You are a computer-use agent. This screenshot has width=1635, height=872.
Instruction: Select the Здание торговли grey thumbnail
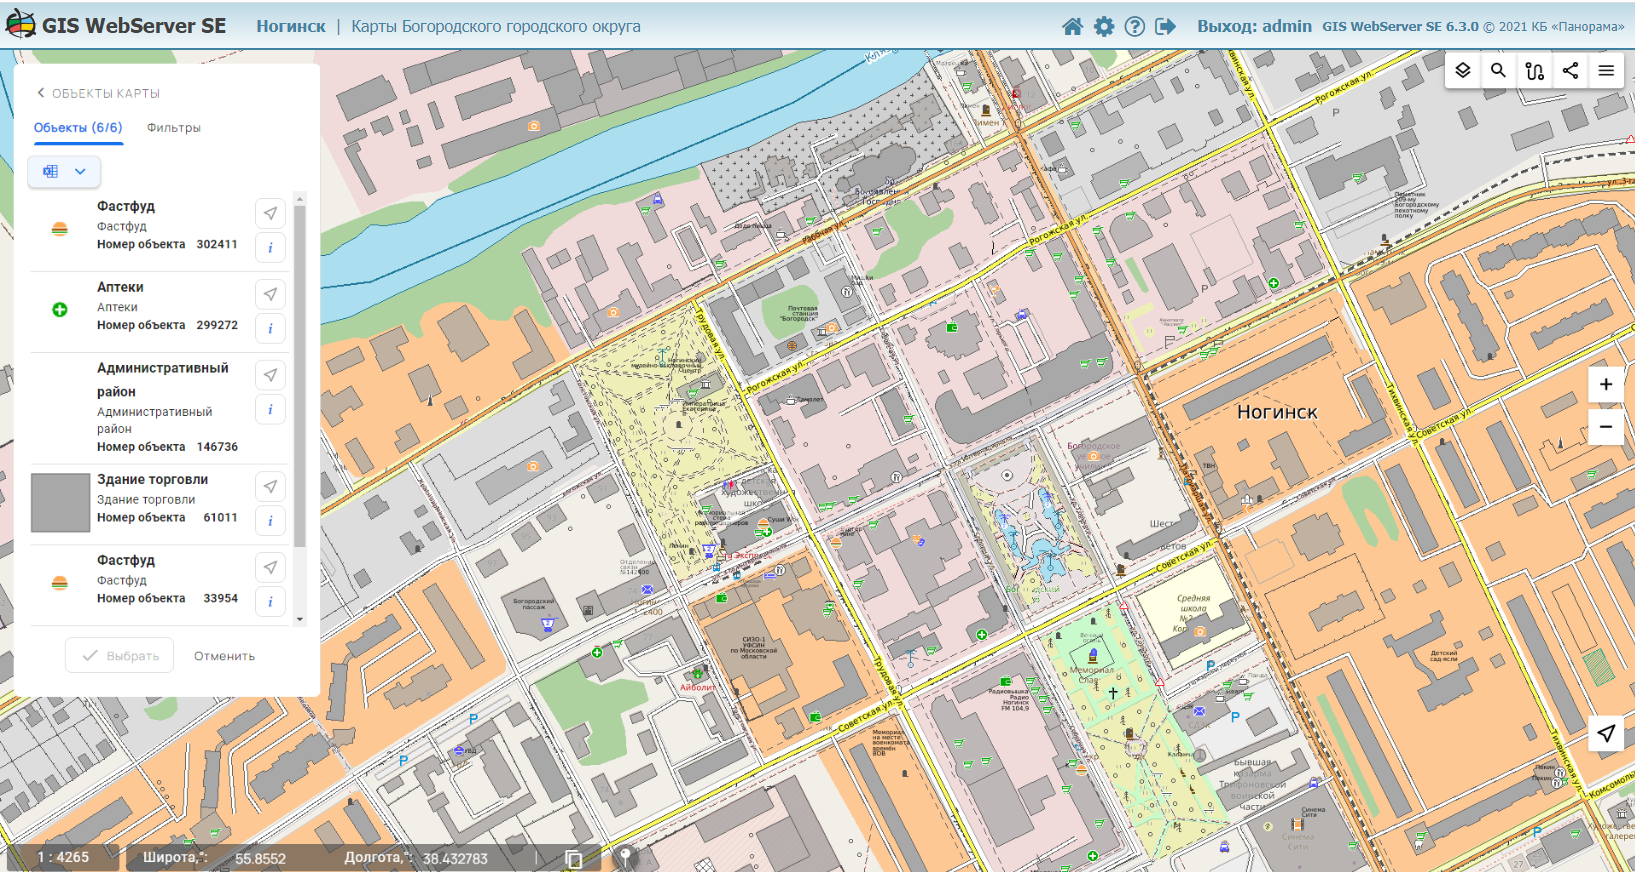[60, 503]
